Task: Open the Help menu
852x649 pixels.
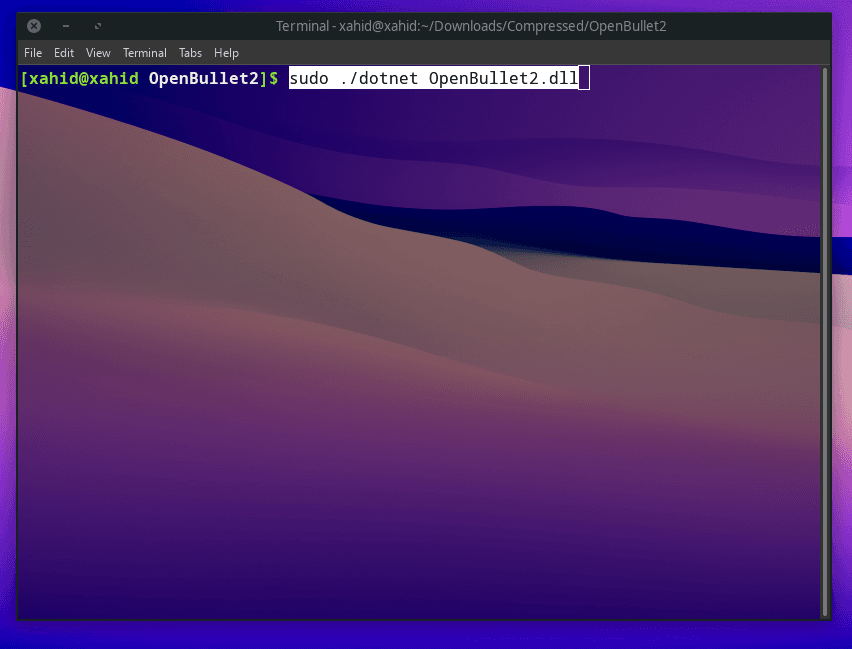Action: (x=226, y=52)
